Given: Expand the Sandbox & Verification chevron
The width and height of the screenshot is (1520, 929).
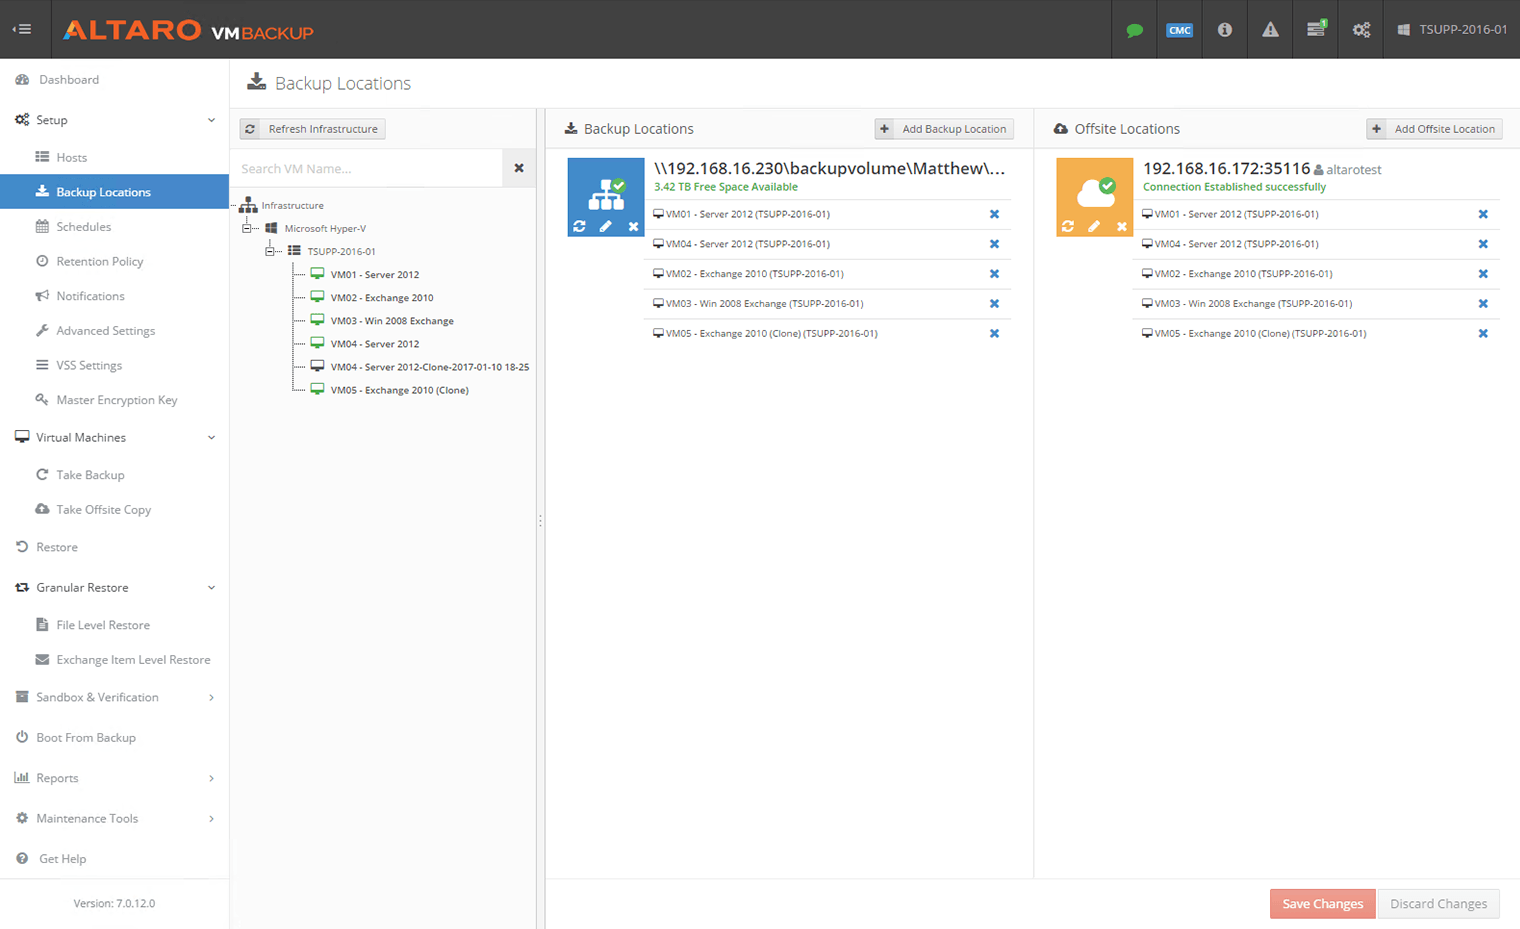Looking at the screenshot, I should click(211, 697).
